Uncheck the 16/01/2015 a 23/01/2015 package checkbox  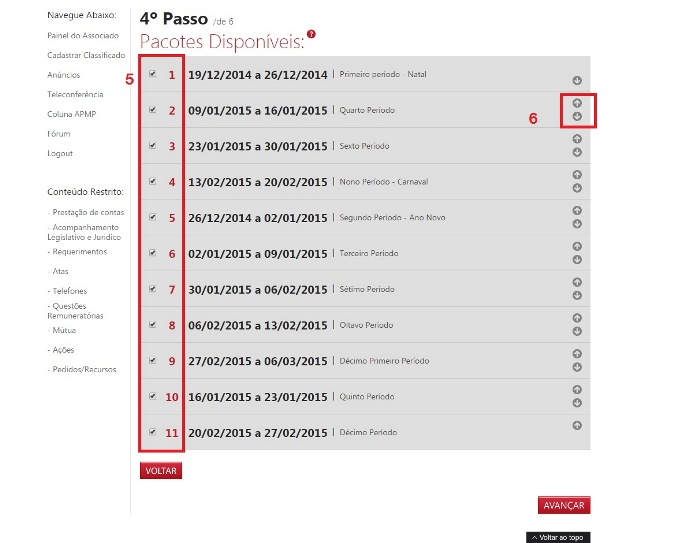(153, 396)
